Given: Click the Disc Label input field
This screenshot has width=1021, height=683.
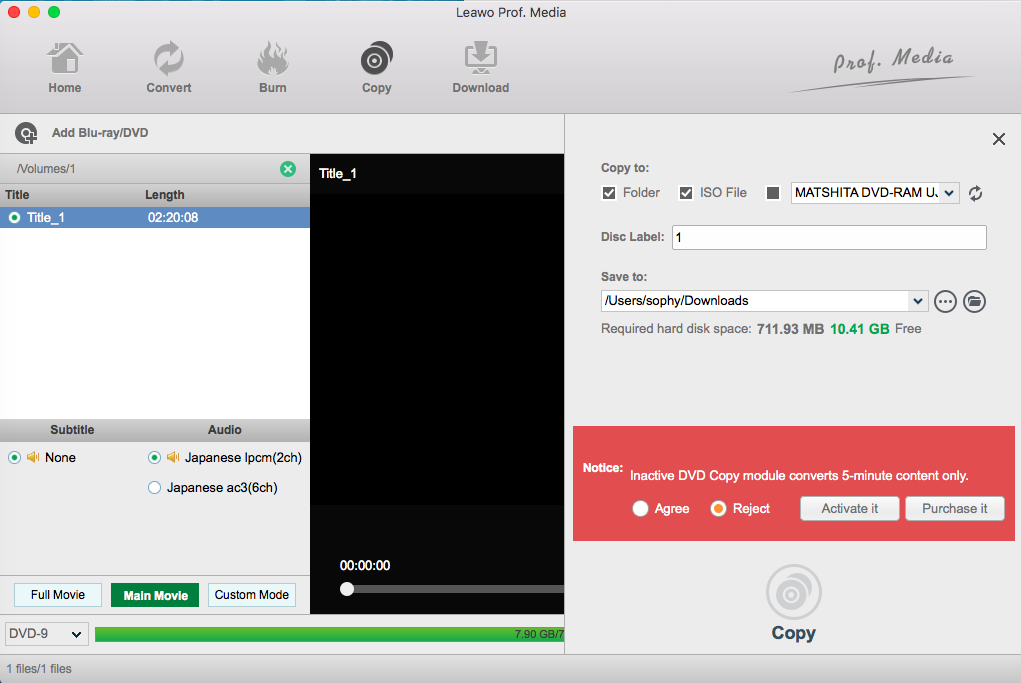Looking at the screenshot, I should [x=829, y=238].
